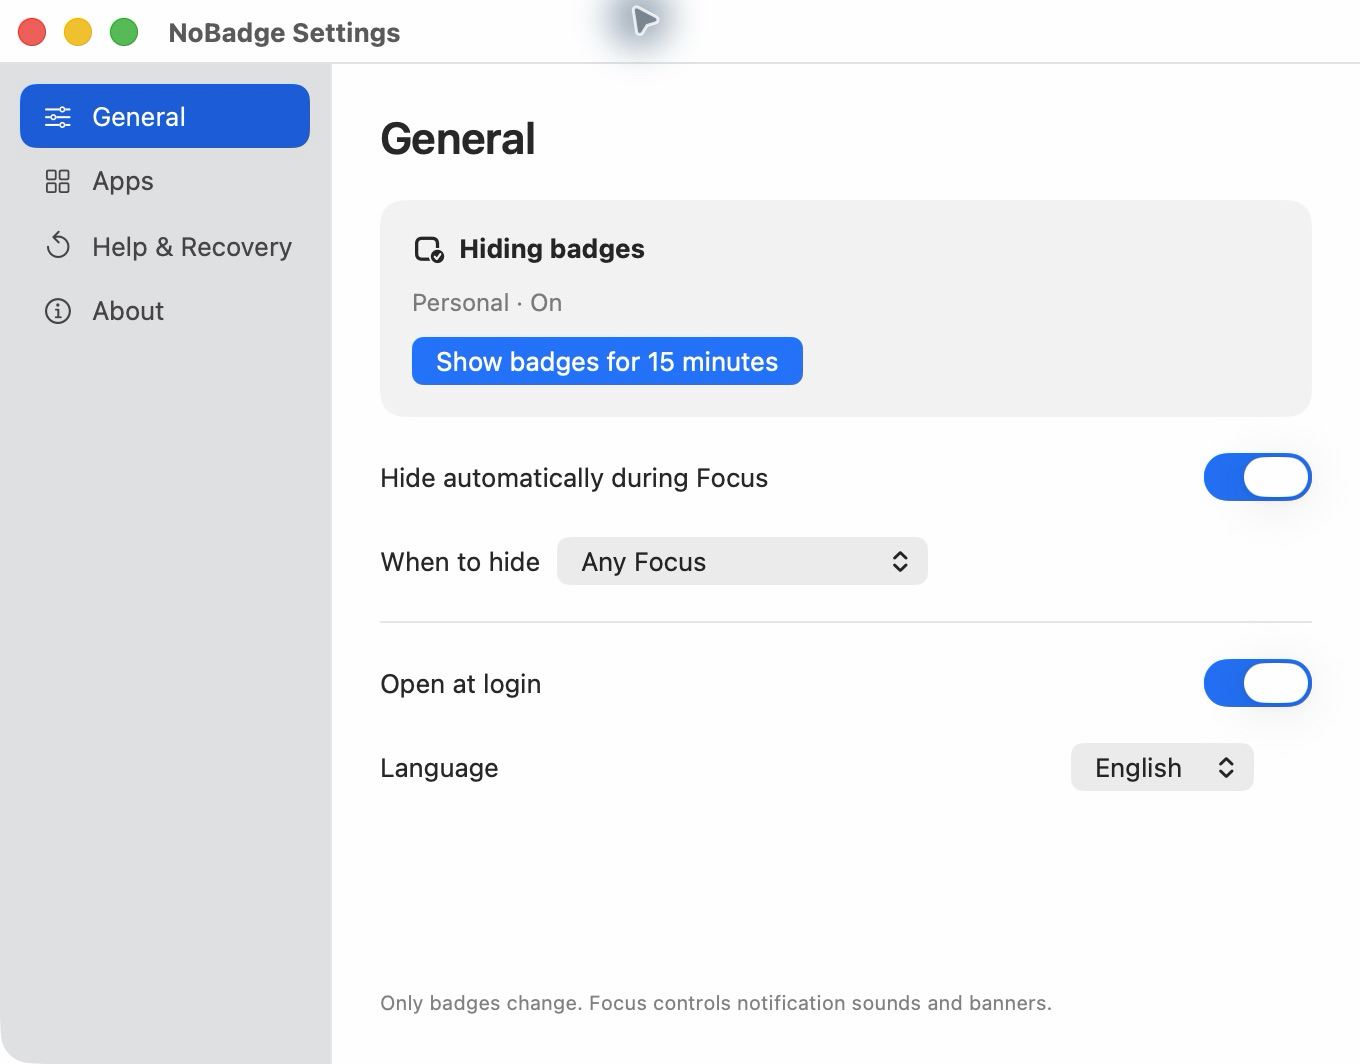Image resolution: width=1360 pixels, height=1064 pixels.
Task: Click the Hiding badges status icon
Action: [x=429, y=249]
